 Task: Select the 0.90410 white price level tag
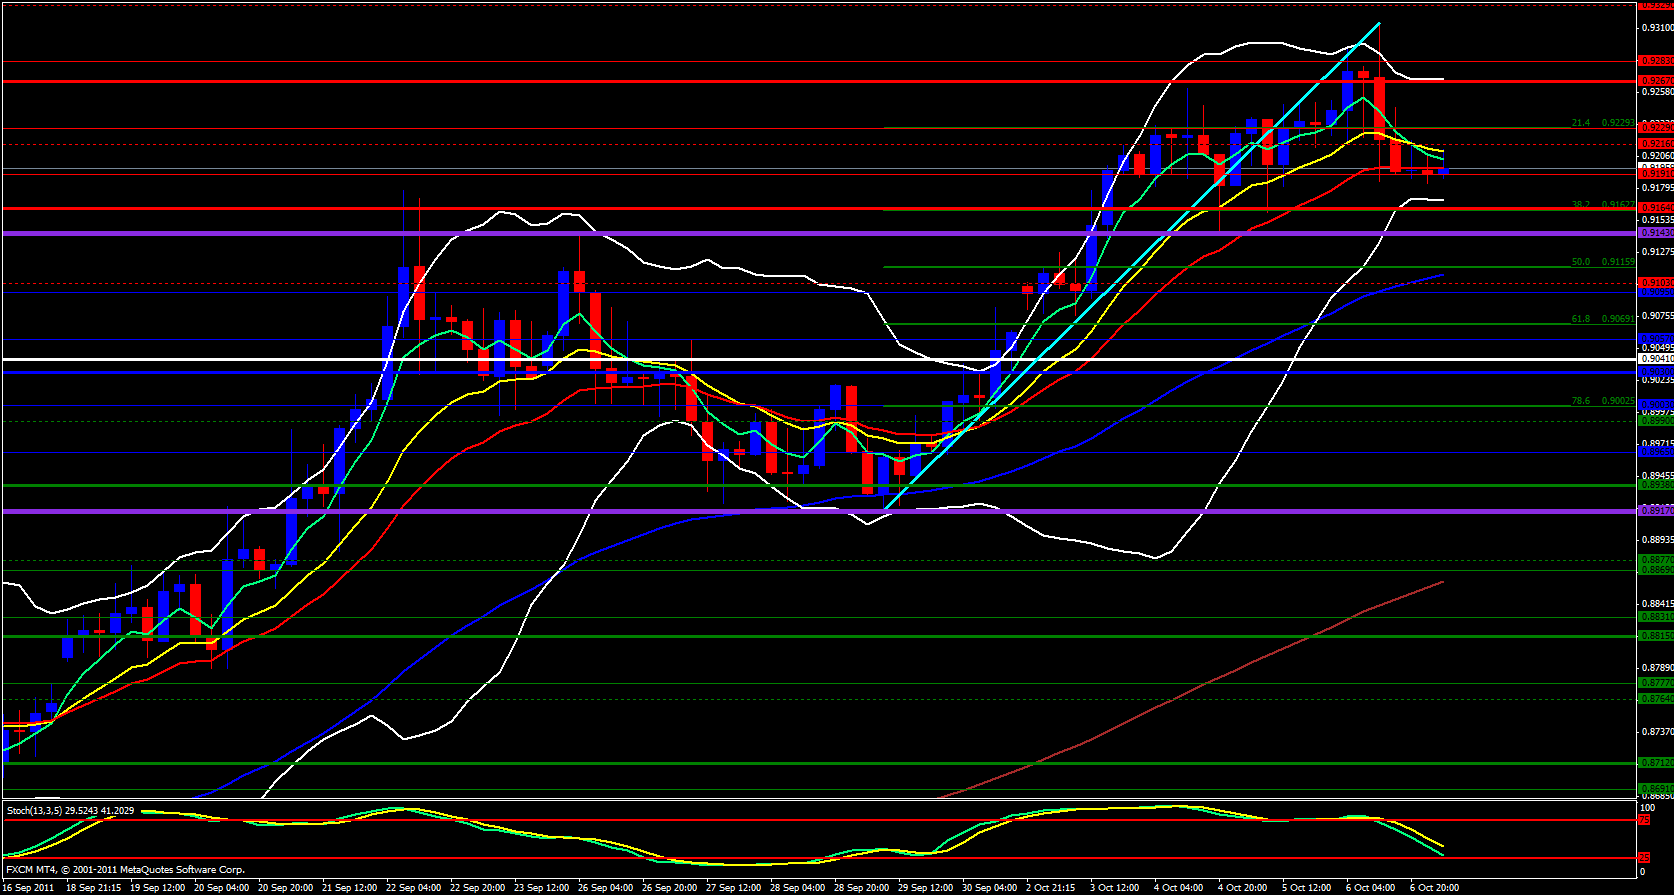pos(1656,358)
